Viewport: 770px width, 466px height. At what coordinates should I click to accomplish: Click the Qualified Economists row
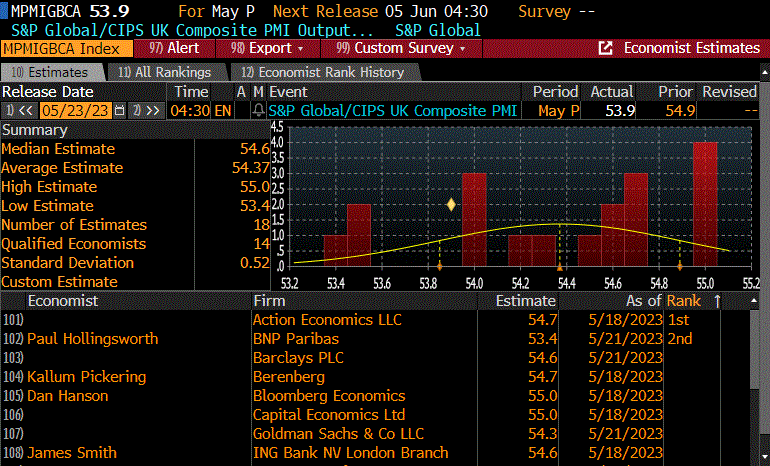tap(135, 244)
